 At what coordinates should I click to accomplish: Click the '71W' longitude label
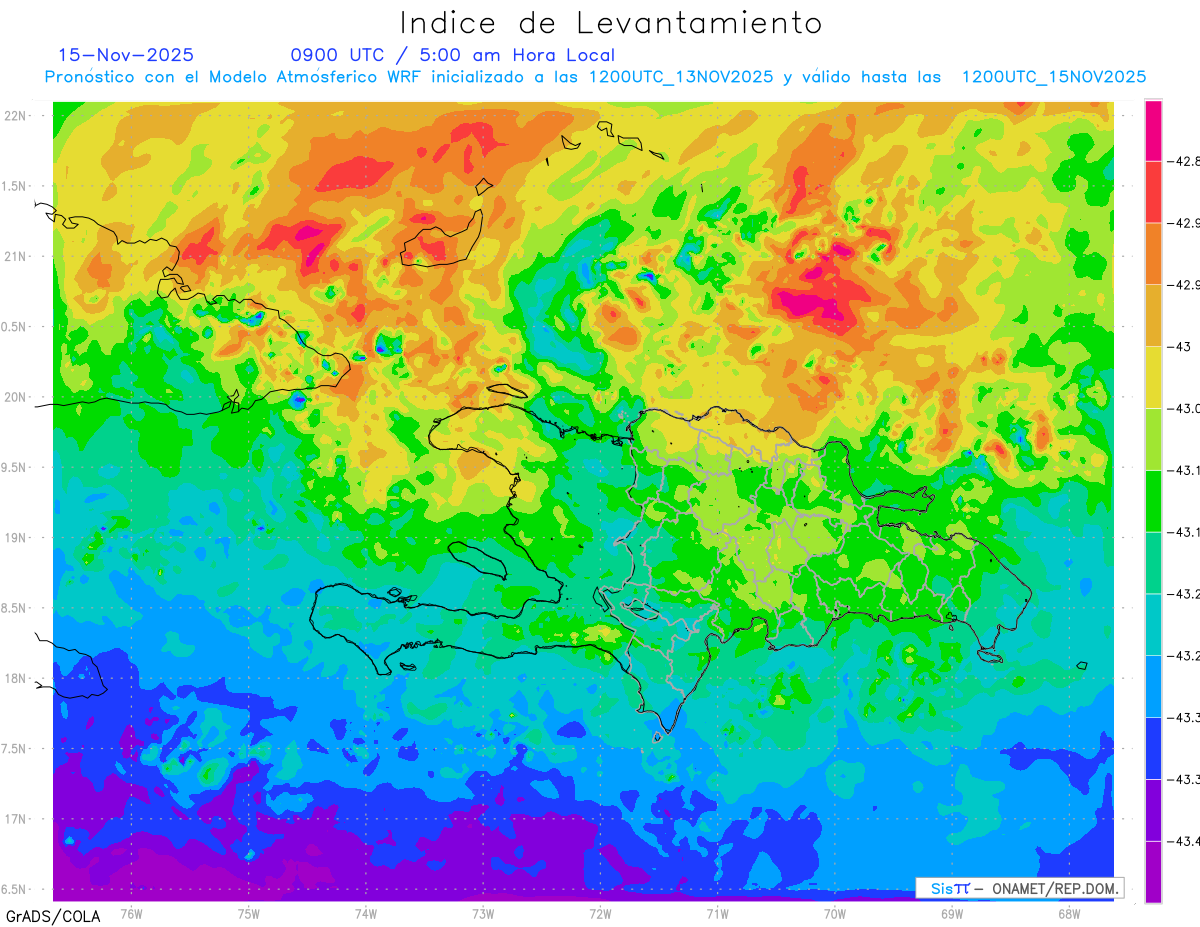coord(717,912)
